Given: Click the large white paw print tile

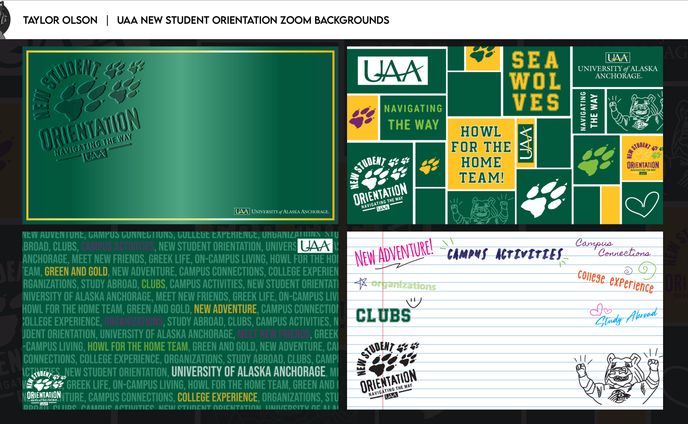Looking at the screenshot, I should pyautogui.click(x=544, y=197).
